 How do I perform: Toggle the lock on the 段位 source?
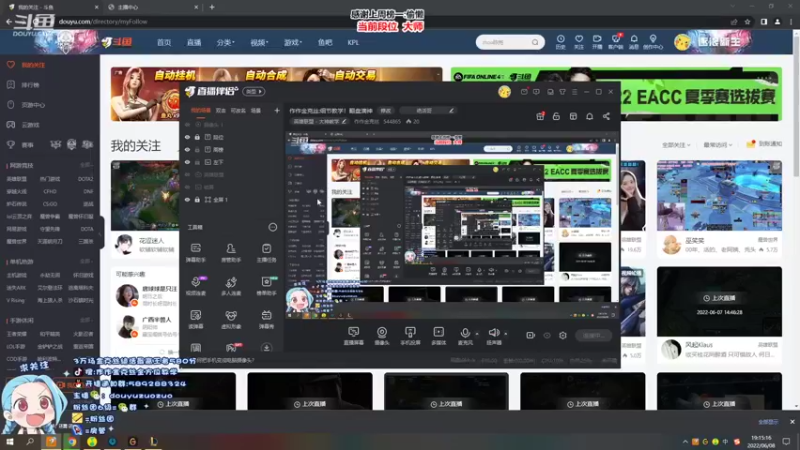[197, 137]
